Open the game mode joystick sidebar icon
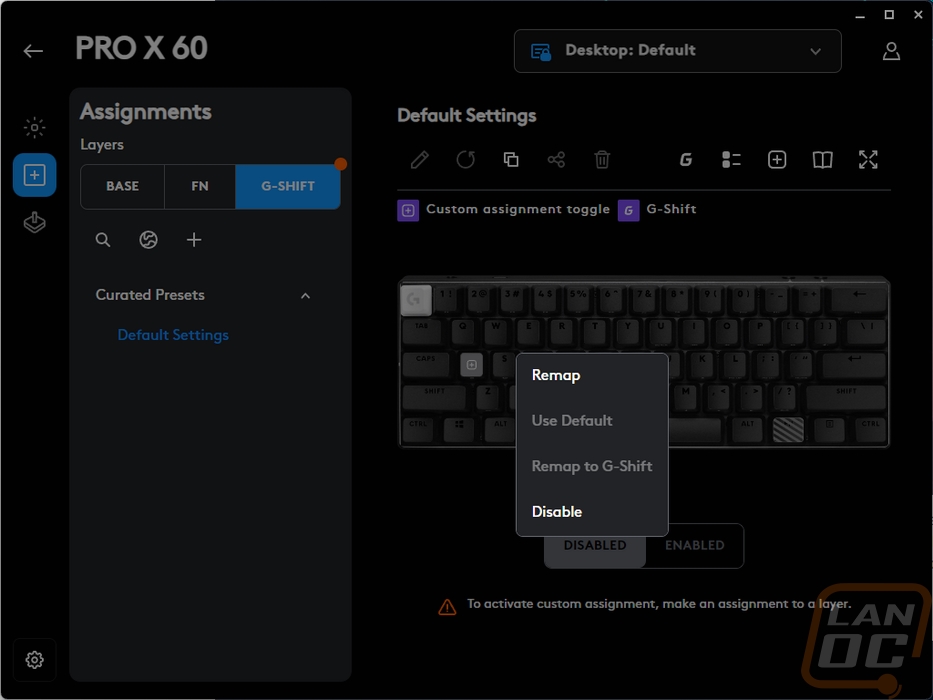 pyautogui.click(x=35, y=223)
